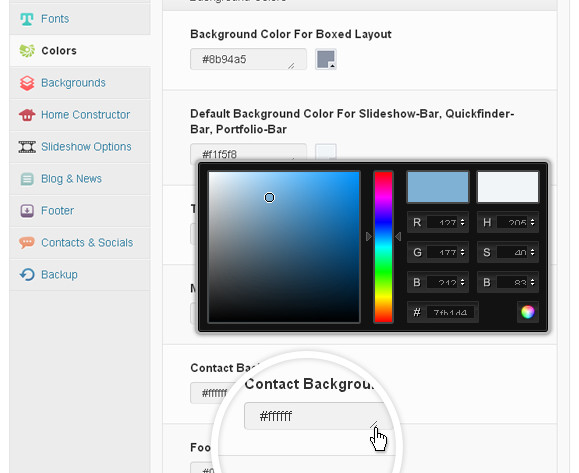The height and width of the screenshot is (473, 579).
Task: Click the #8b94a5 color input field
Action: 248,59
